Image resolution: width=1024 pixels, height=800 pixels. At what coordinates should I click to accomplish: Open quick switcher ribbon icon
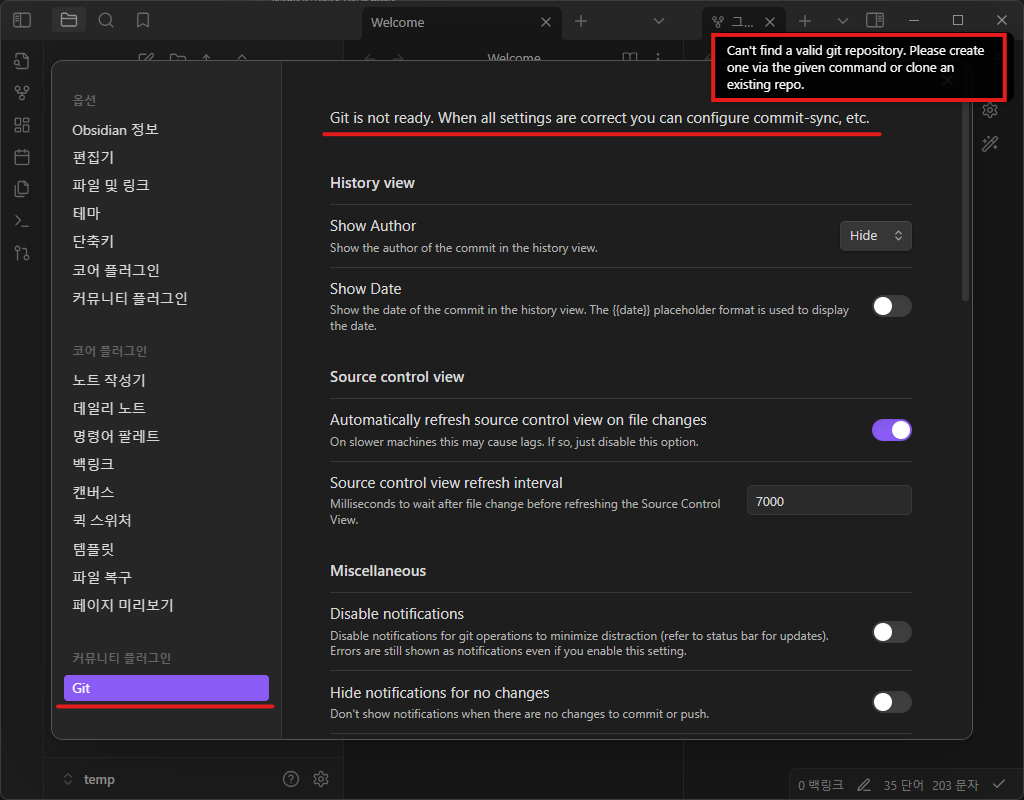click(x=22, y=61)
